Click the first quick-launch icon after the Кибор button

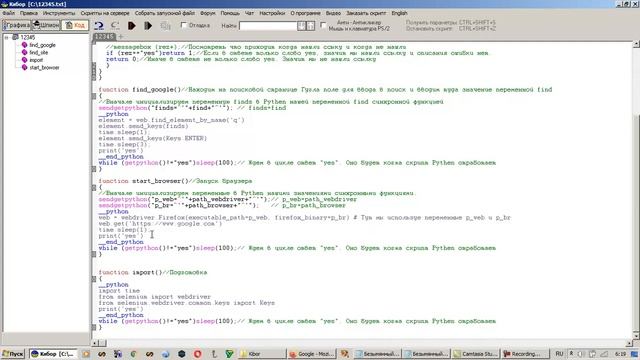coord(86,354)
